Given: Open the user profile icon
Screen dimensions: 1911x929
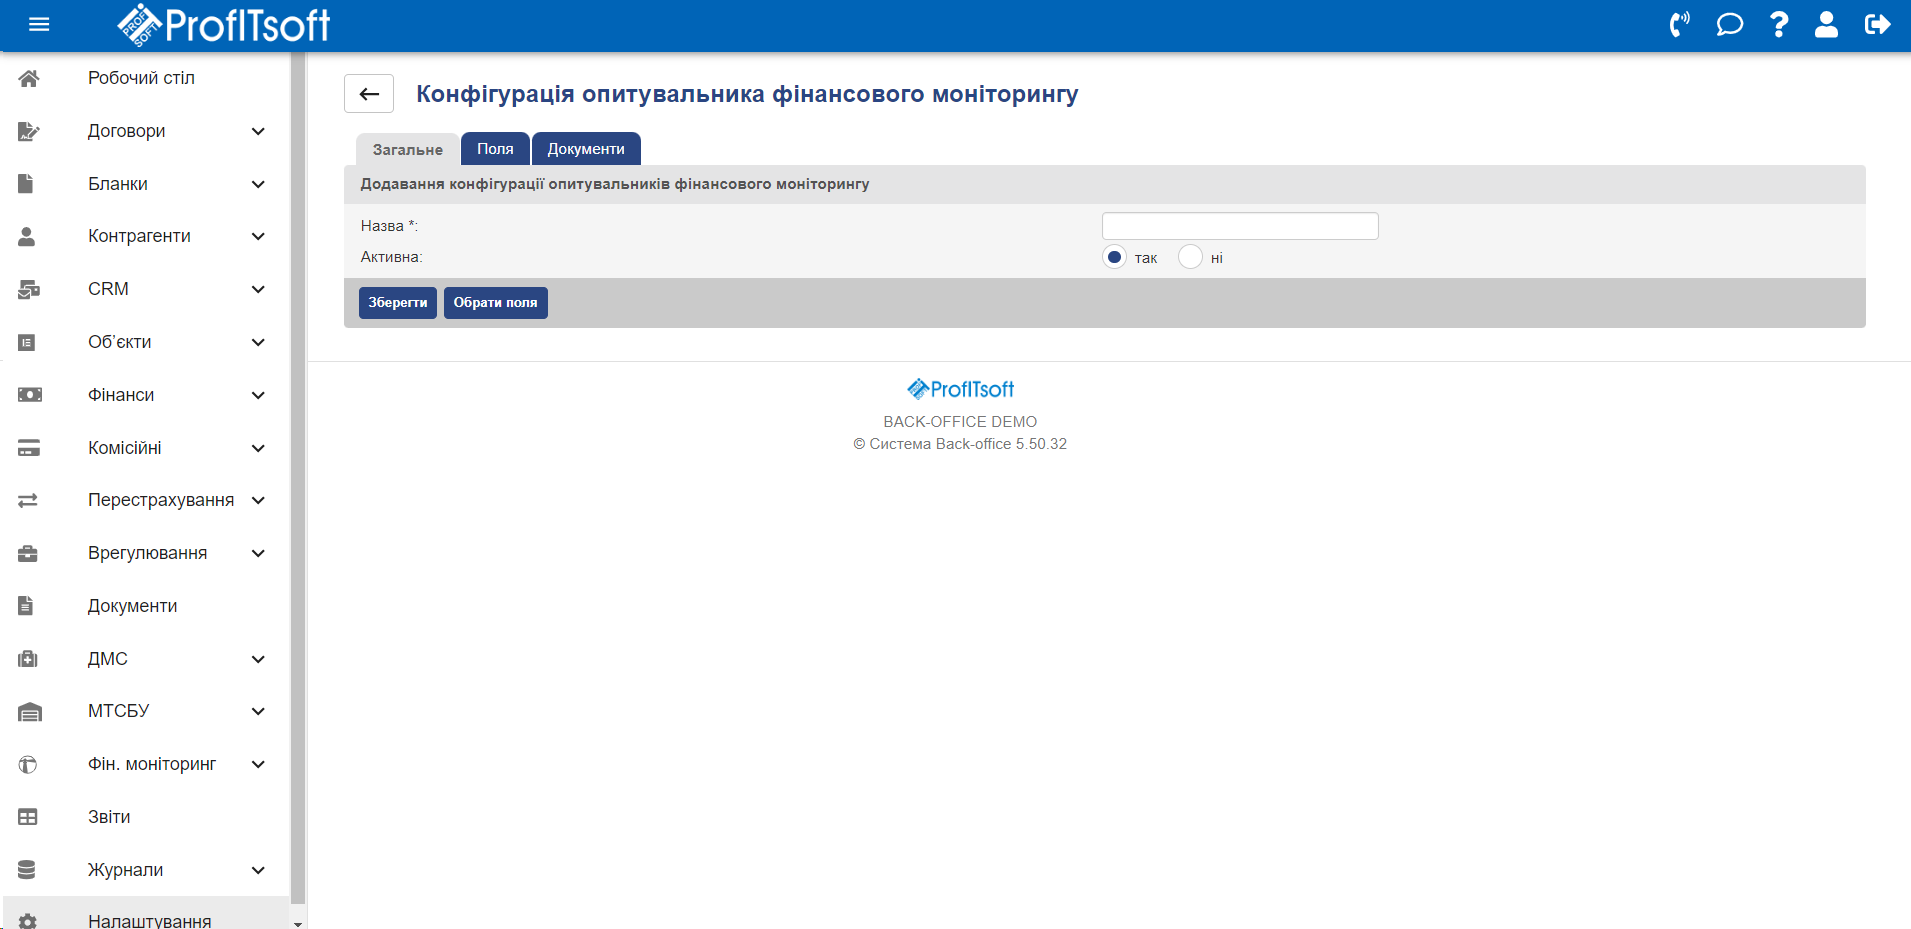Looking at the screenshot, I should pyautogui.click(x=1826, y=25).
